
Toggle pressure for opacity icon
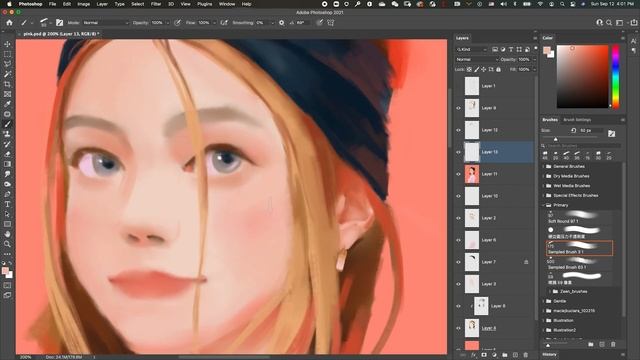coord(178,23)
